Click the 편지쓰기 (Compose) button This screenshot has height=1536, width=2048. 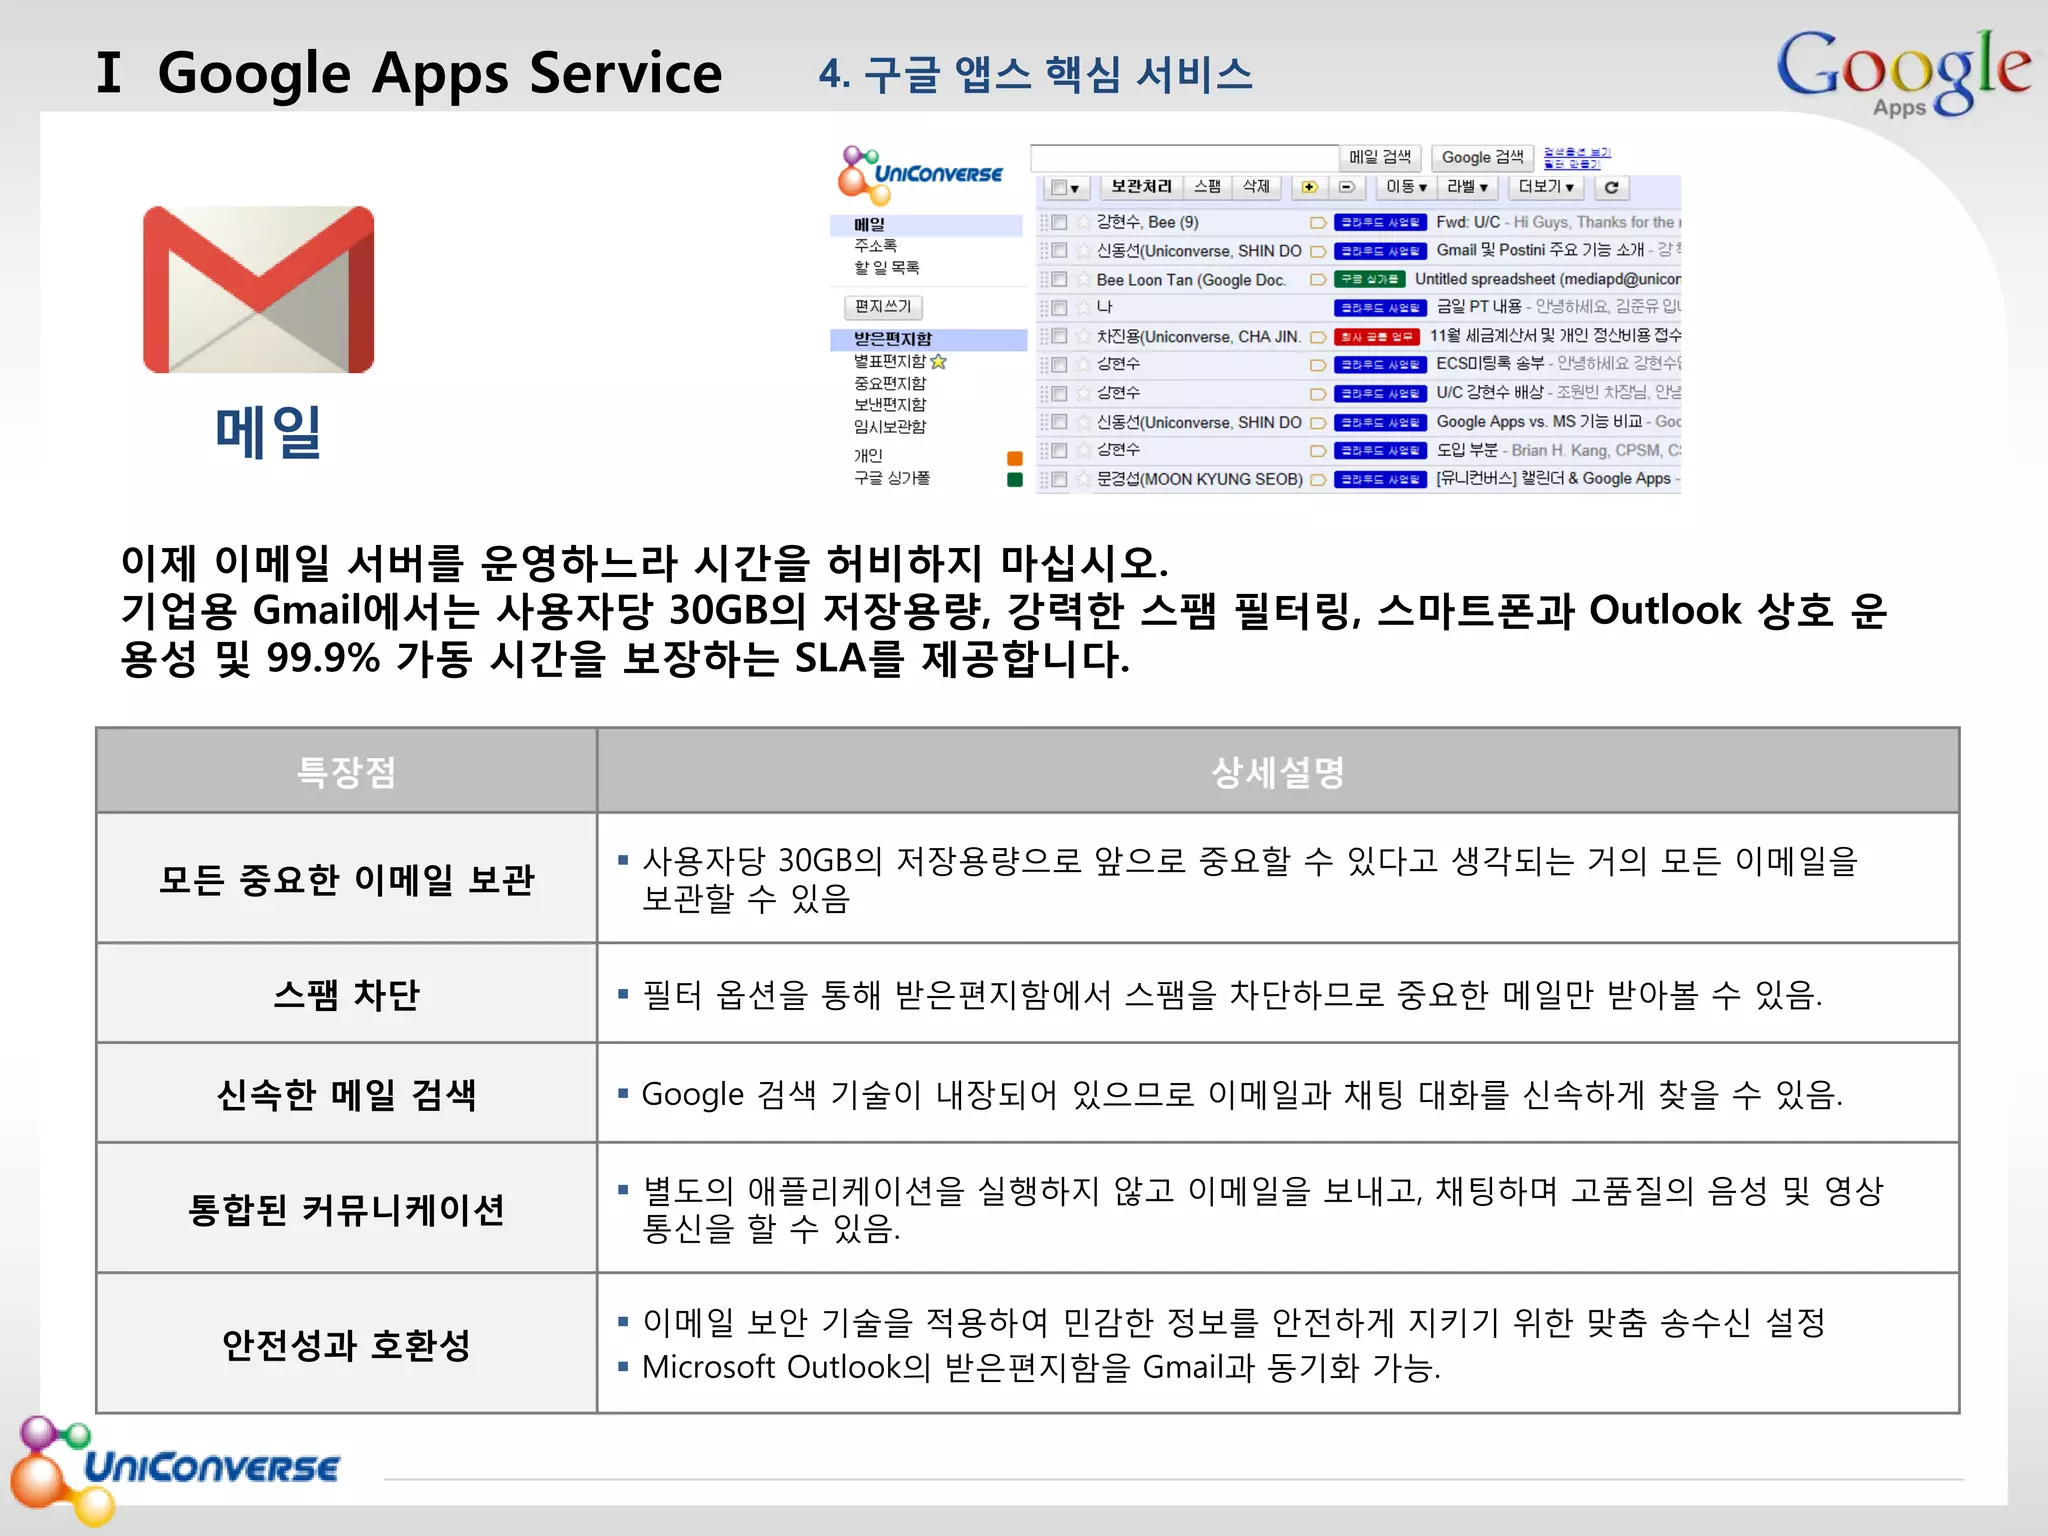point(883,306)
